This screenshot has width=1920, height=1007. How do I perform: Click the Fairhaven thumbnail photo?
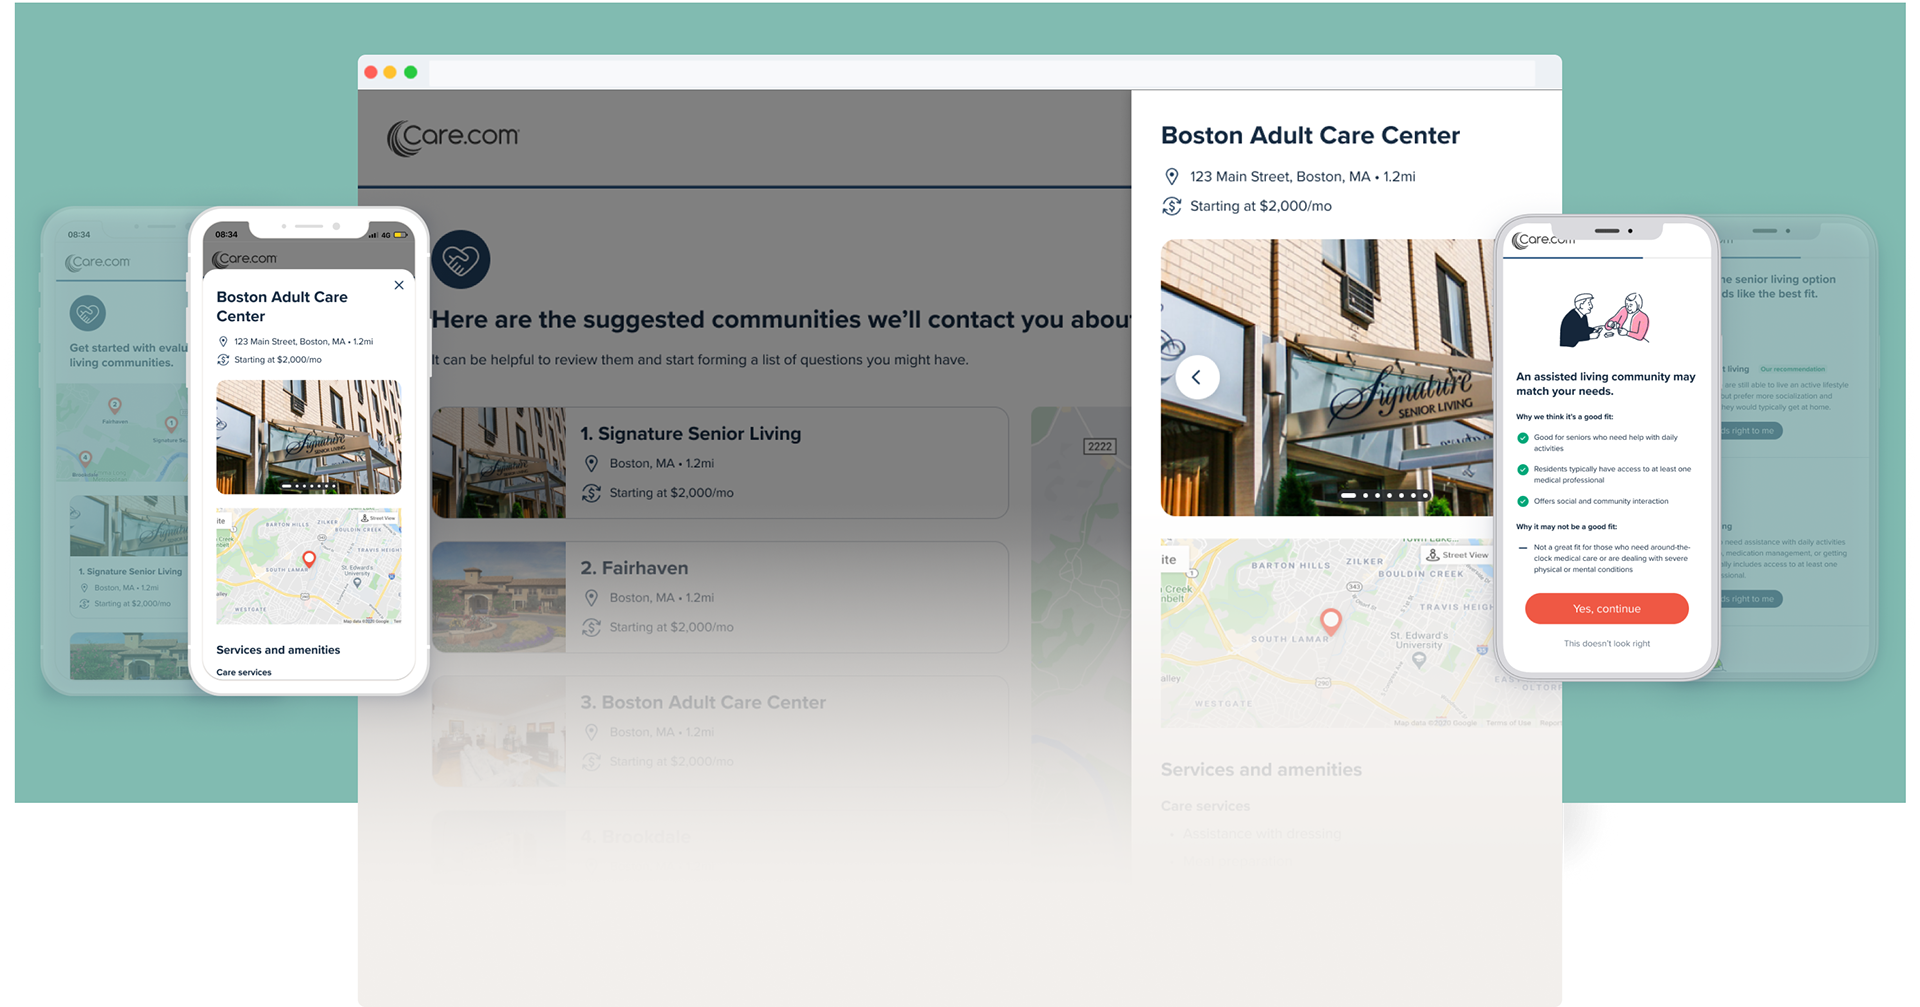499,597
